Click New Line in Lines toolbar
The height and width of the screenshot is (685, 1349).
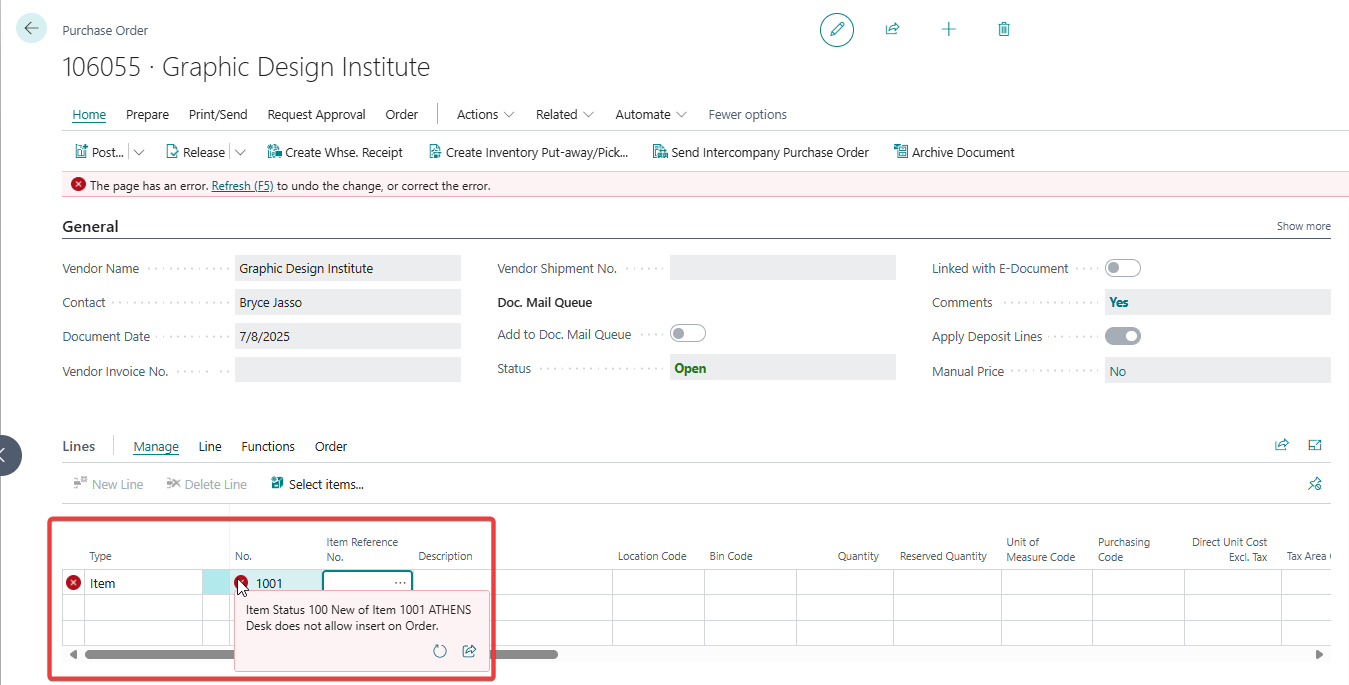pos(108,484)
